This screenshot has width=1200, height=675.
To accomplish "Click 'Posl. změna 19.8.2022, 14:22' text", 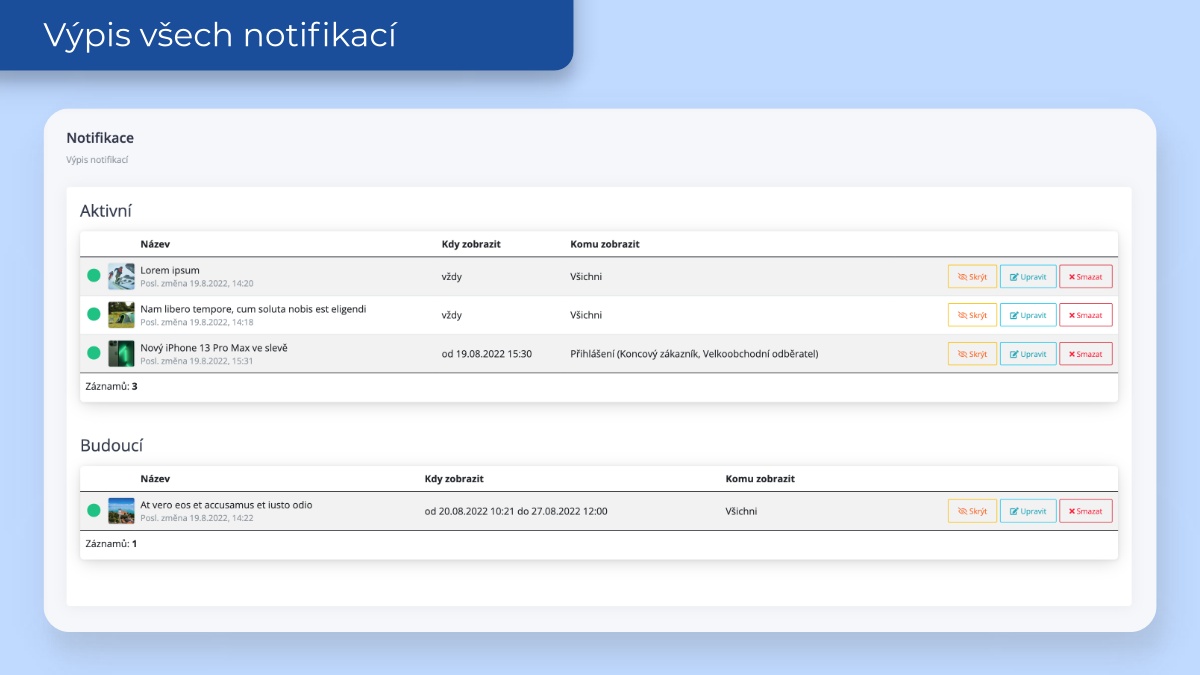I will point(197,518).
